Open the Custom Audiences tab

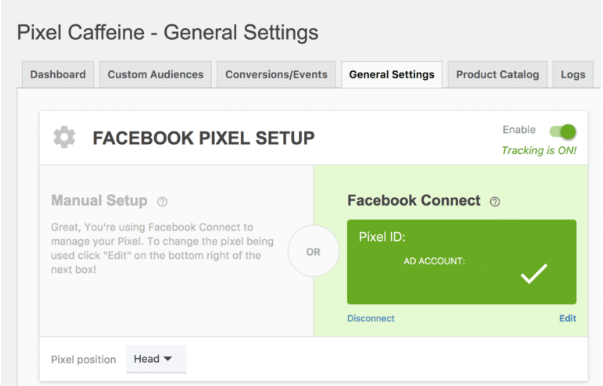click(155, 75)
